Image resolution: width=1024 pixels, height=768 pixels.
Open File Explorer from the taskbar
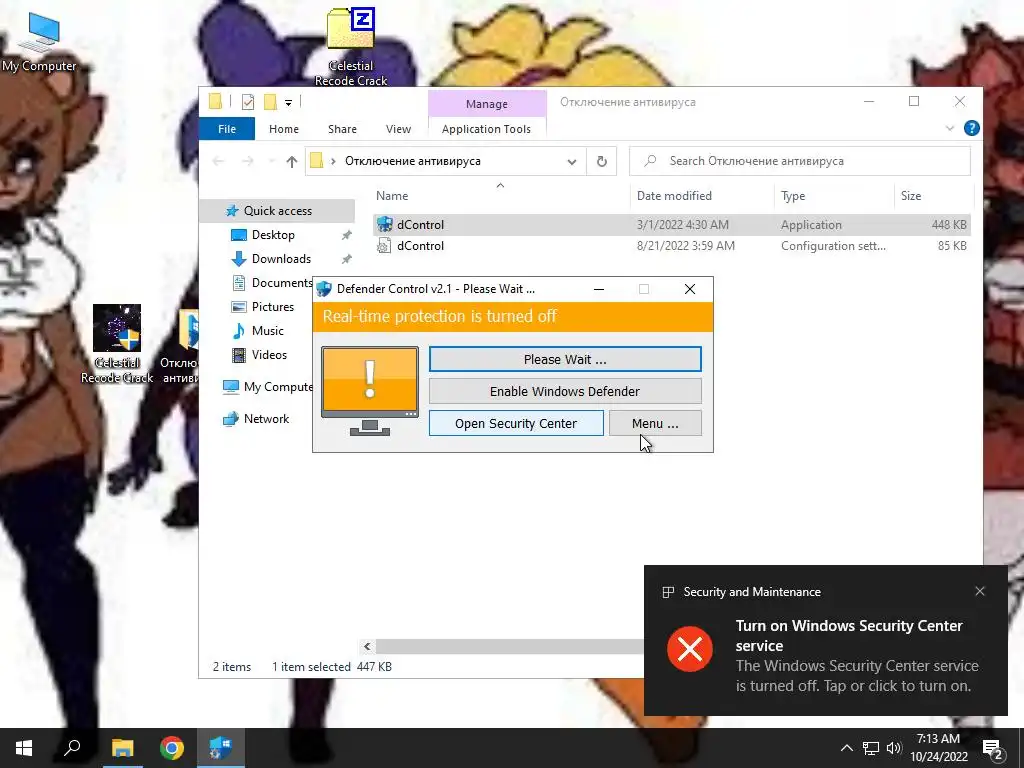(x=122, y=748)
